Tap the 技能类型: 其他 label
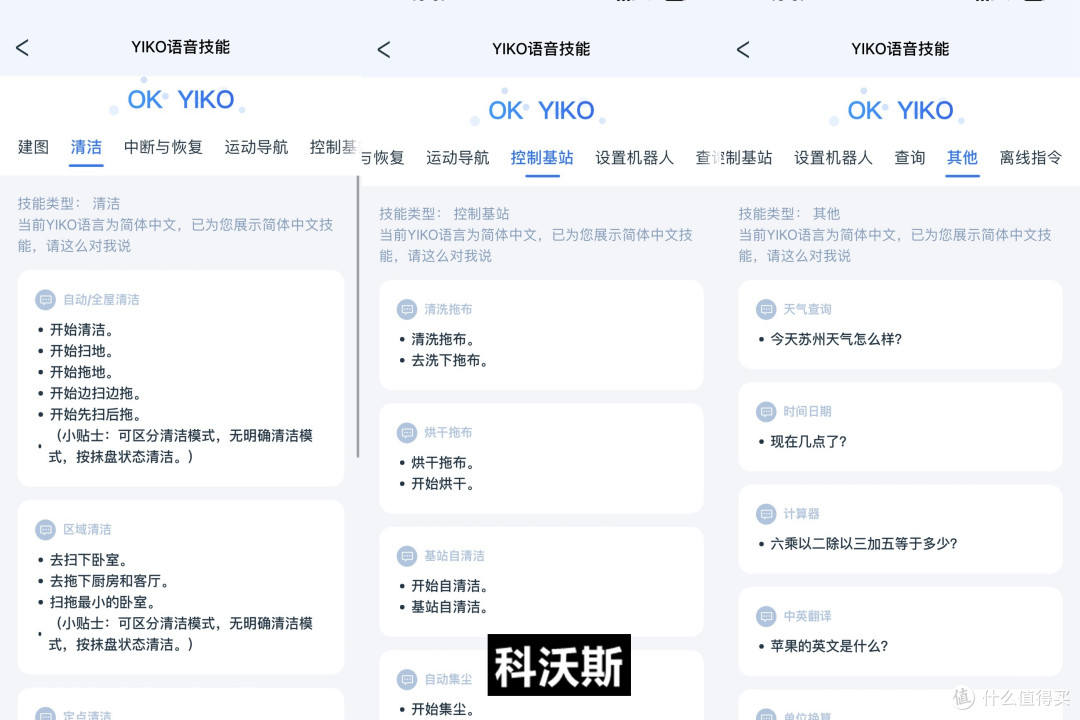Image resolution: width=1080 pixels, height=720 pixels. coord(789,214)
